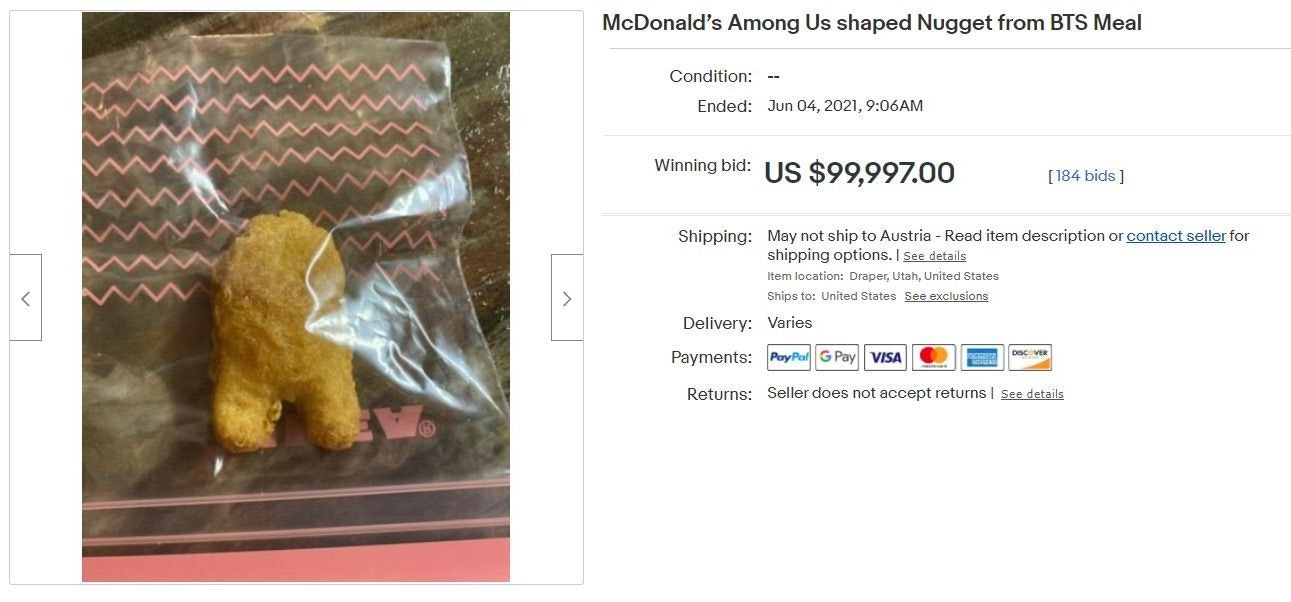The image size is (1291, 602).
Task: Click the listing title text
Action: pyautogui.click(x=872, y=22)
